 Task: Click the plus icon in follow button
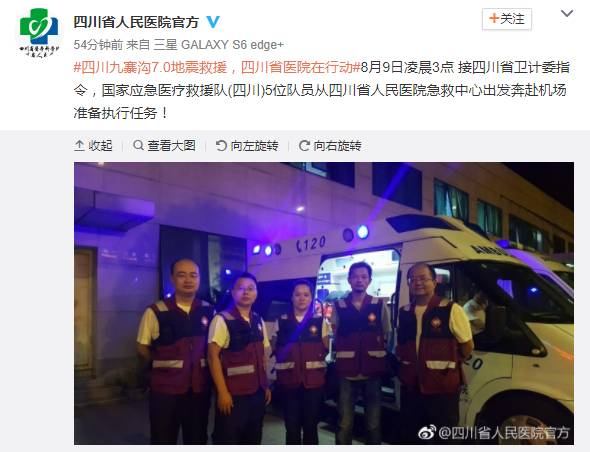(494, 18)
